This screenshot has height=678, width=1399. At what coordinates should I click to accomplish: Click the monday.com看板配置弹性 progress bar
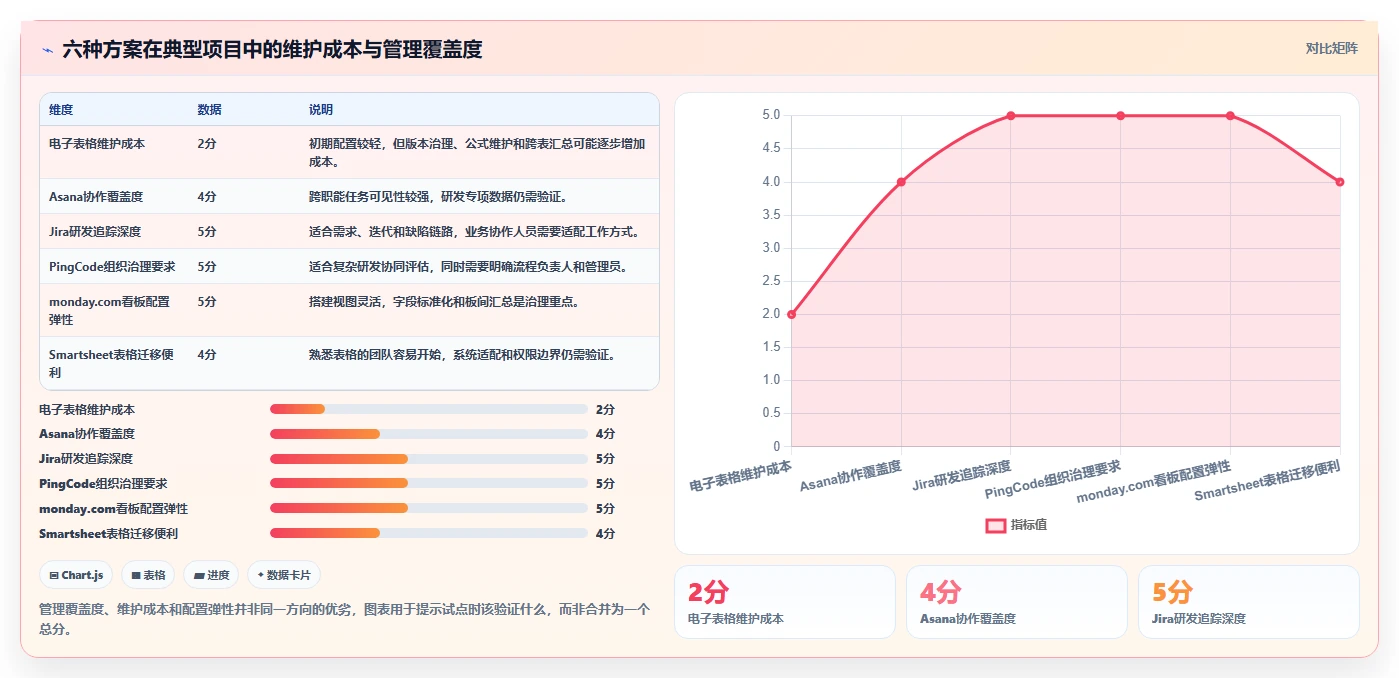(428, 508)
